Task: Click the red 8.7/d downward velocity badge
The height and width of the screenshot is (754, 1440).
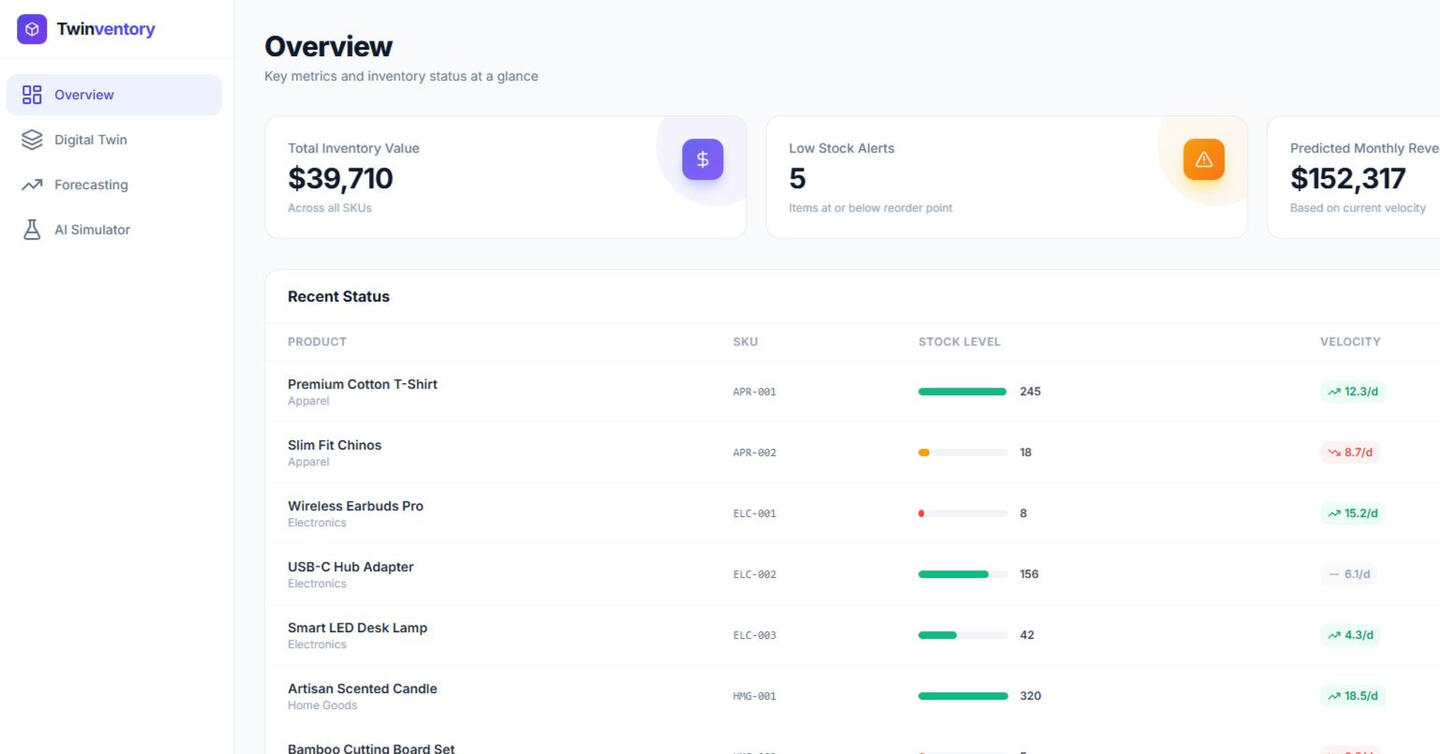Action: click(x=1349, y=453)
